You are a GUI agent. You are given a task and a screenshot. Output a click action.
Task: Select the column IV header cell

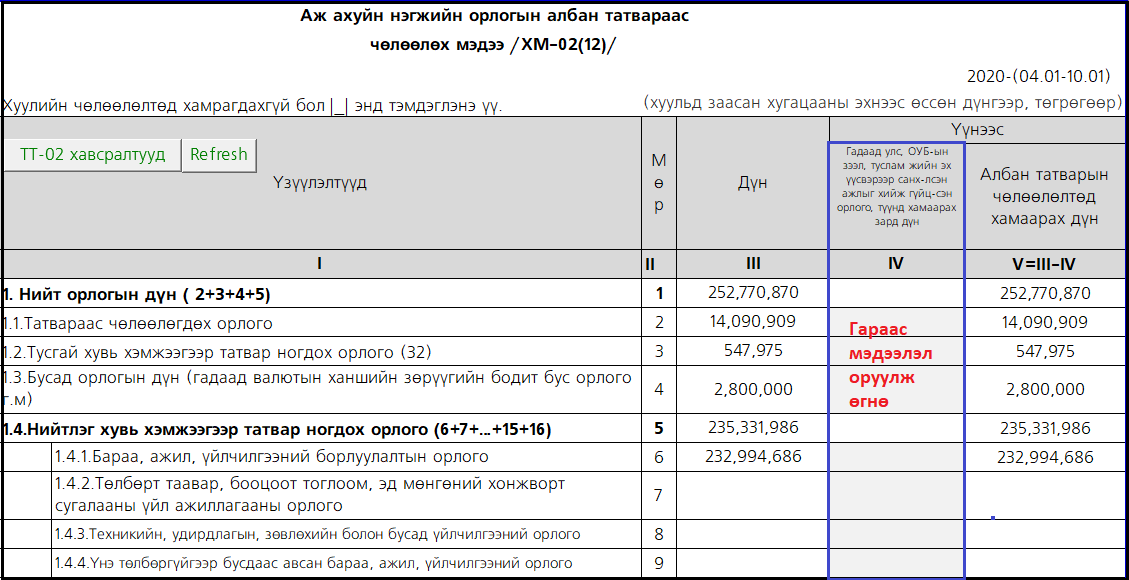pos(896,264)
